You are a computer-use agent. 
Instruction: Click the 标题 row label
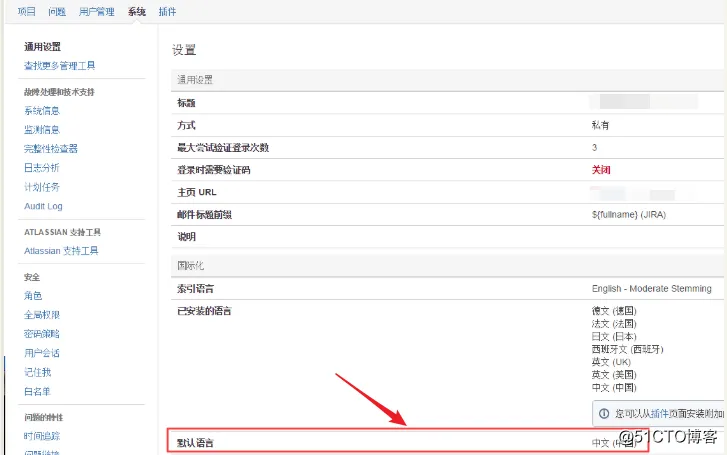[186, 103]
